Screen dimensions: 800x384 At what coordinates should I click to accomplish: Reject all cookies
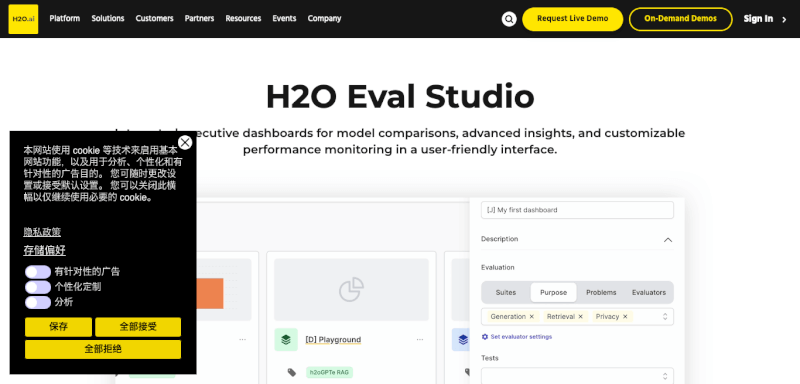click(103, 349)
